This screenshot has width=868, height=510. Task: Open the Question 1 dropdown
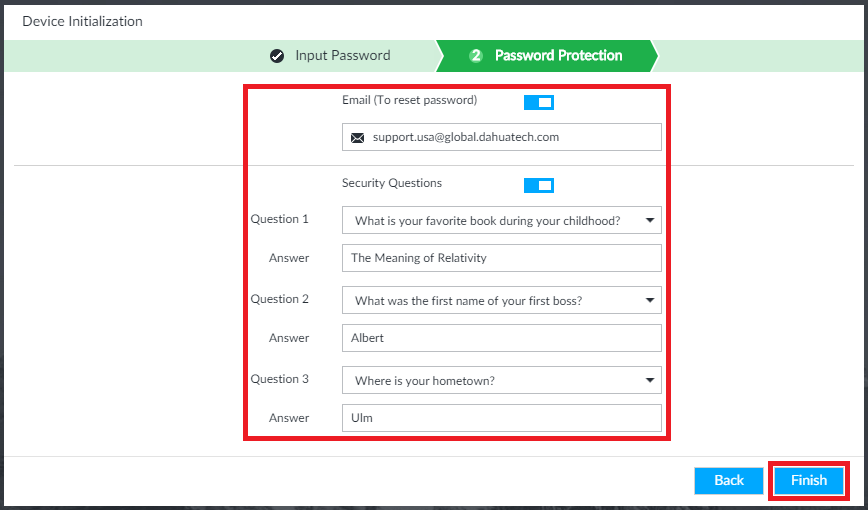pos(501,220)
